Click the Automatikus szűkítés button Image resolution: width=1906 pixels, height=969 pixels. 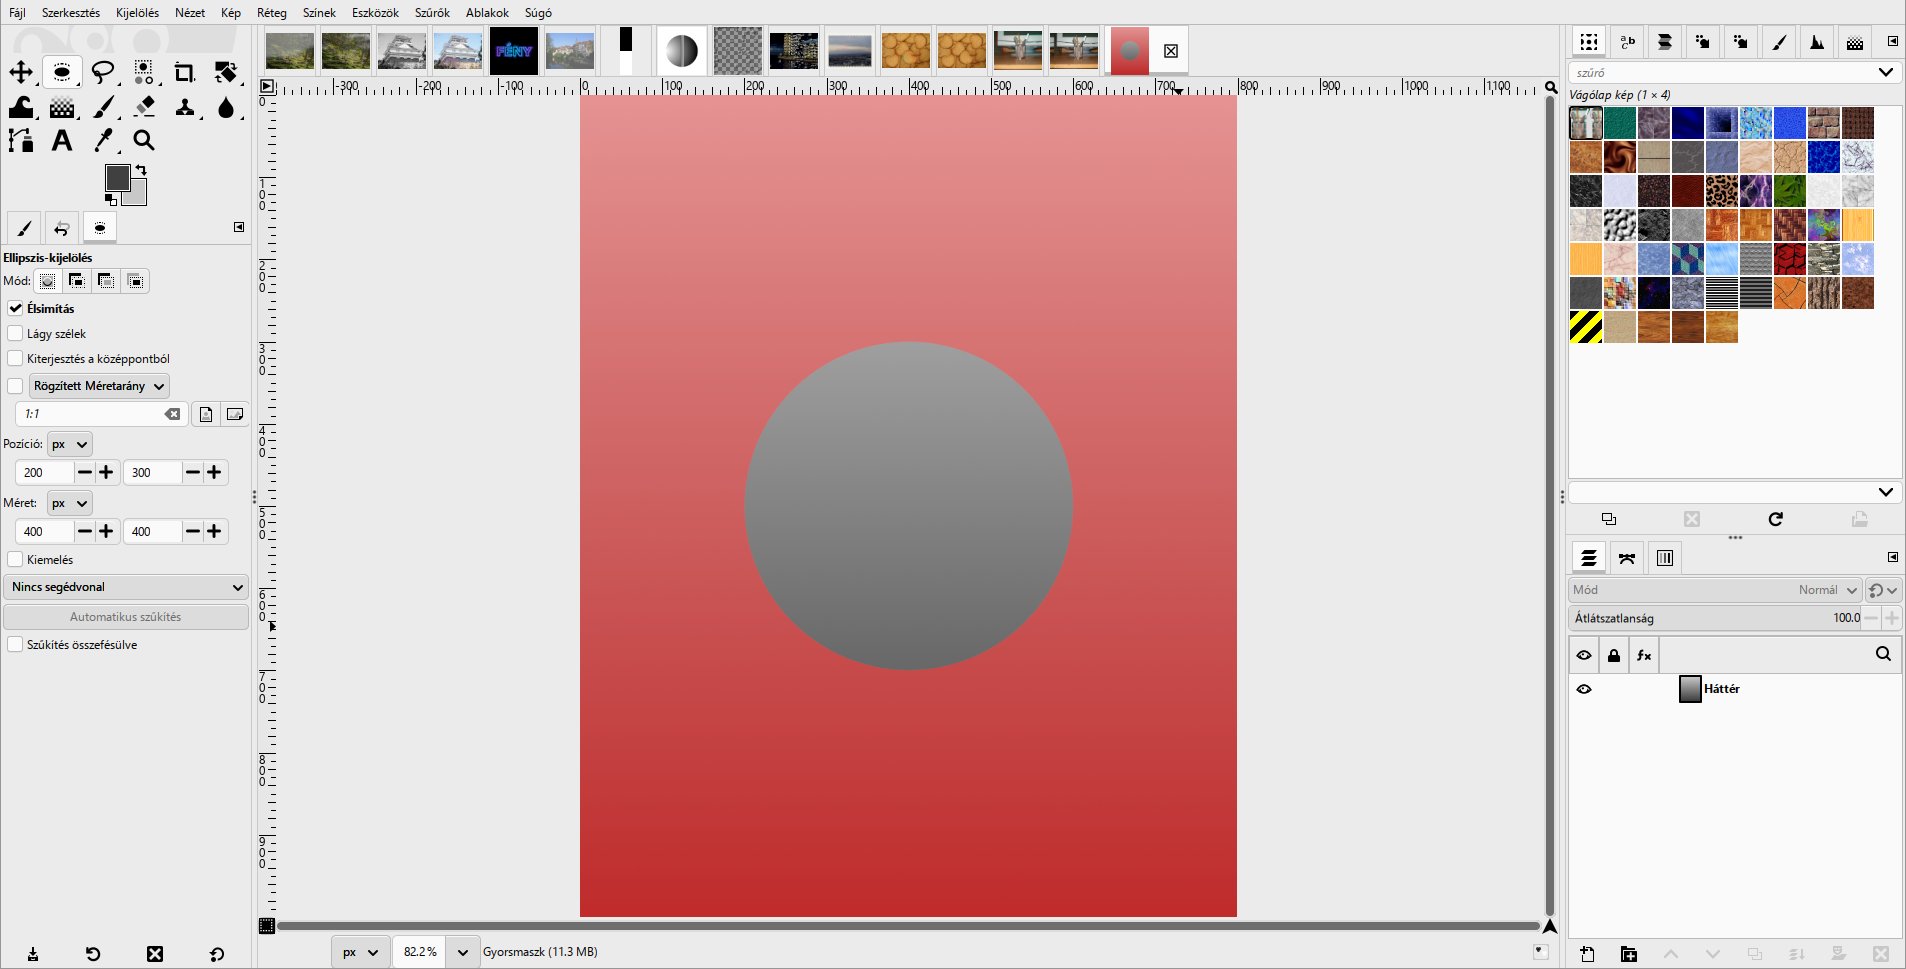[x=126, y=617]
